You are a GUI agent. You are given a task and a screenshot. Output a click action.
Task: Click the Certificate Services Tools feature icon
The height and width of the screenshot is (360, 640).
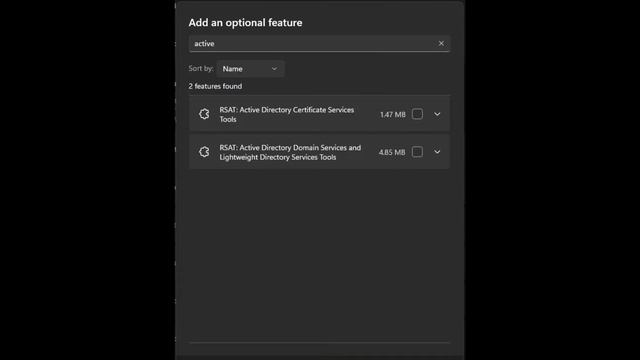pyautogui.click(x=204, y=114)
